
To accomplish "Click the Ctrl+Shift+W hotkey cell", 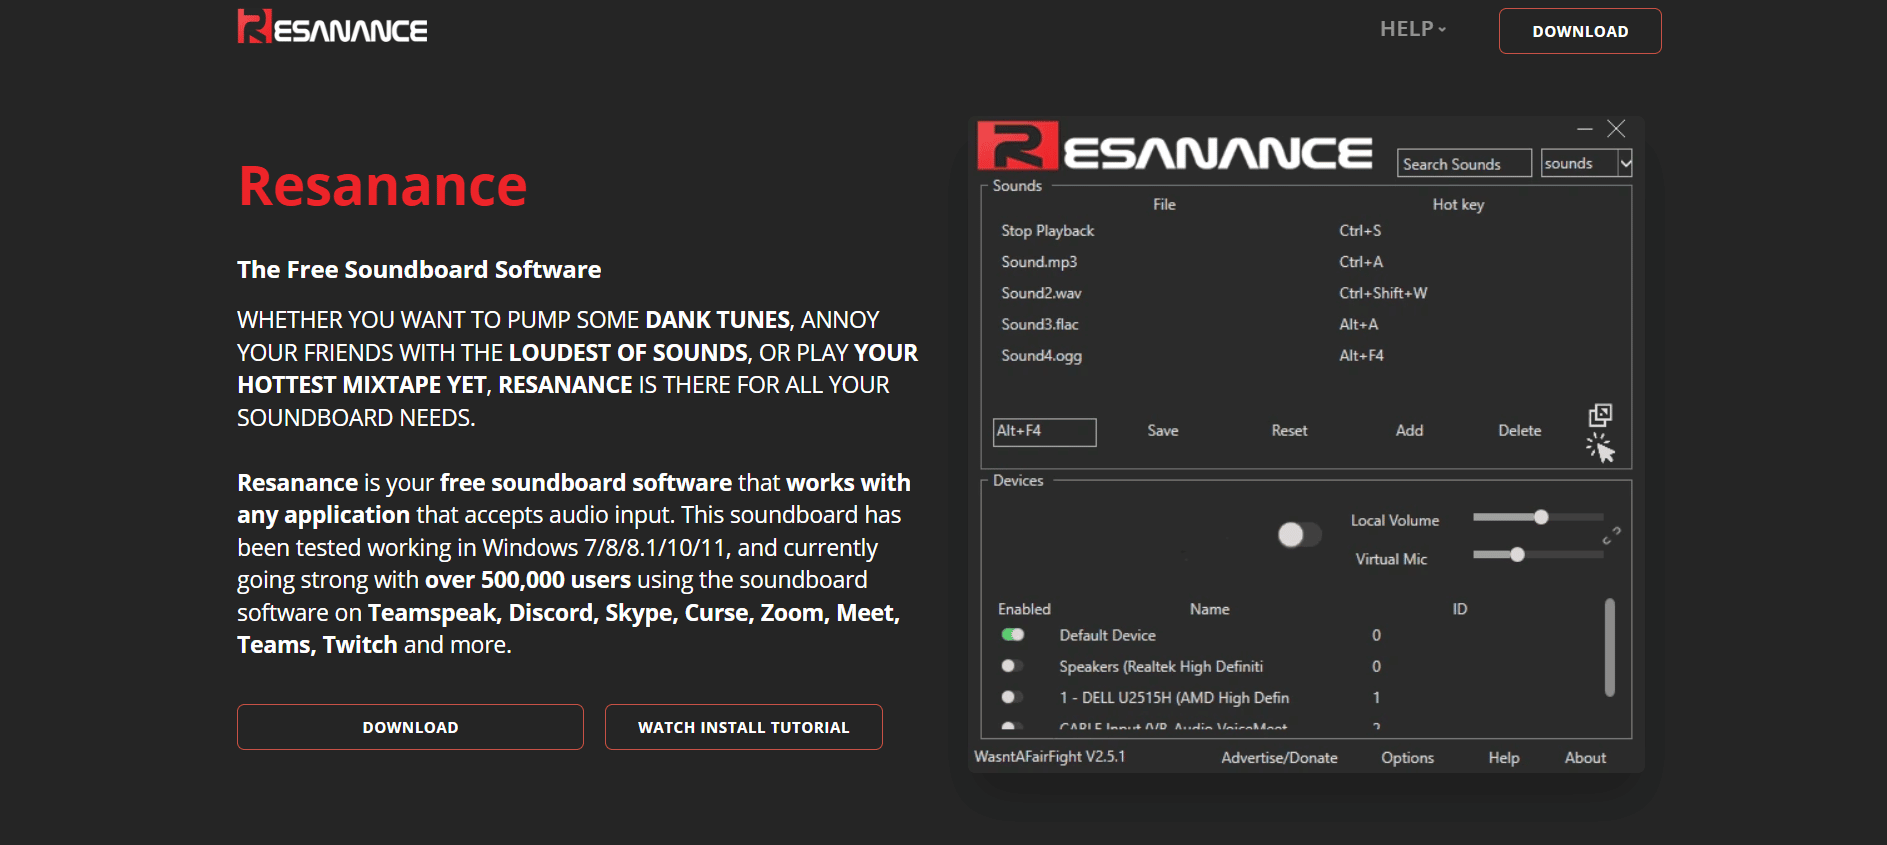I will [1383, 293].
